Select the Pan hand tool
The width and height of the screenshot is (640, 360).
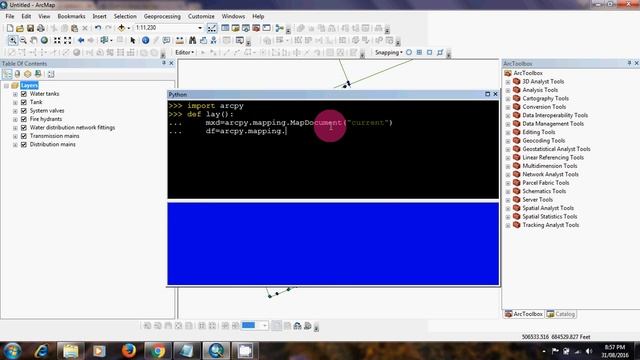click(x=33, y=40)
